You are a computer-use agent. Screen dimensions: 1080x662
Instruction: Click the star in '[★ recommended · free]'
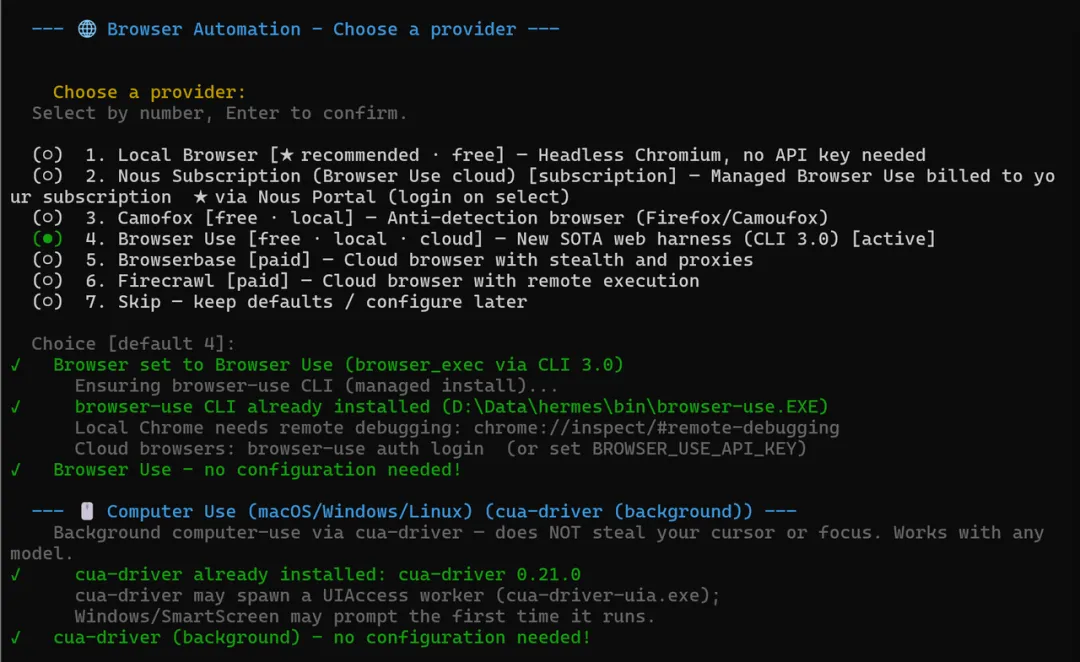tap(287, 155)
